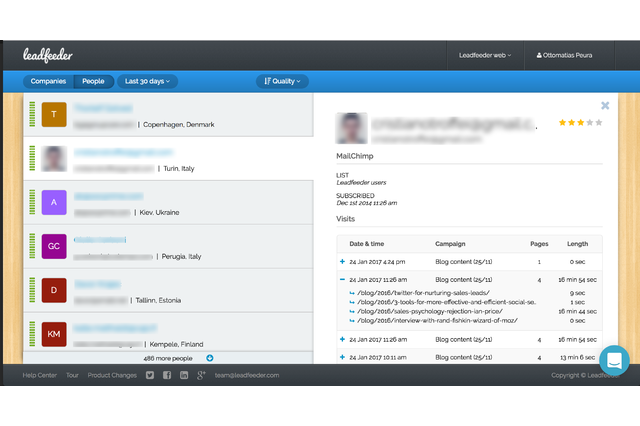The image size is (640, 426).
Task: Click the Length column header
Action: pos(578,244)
